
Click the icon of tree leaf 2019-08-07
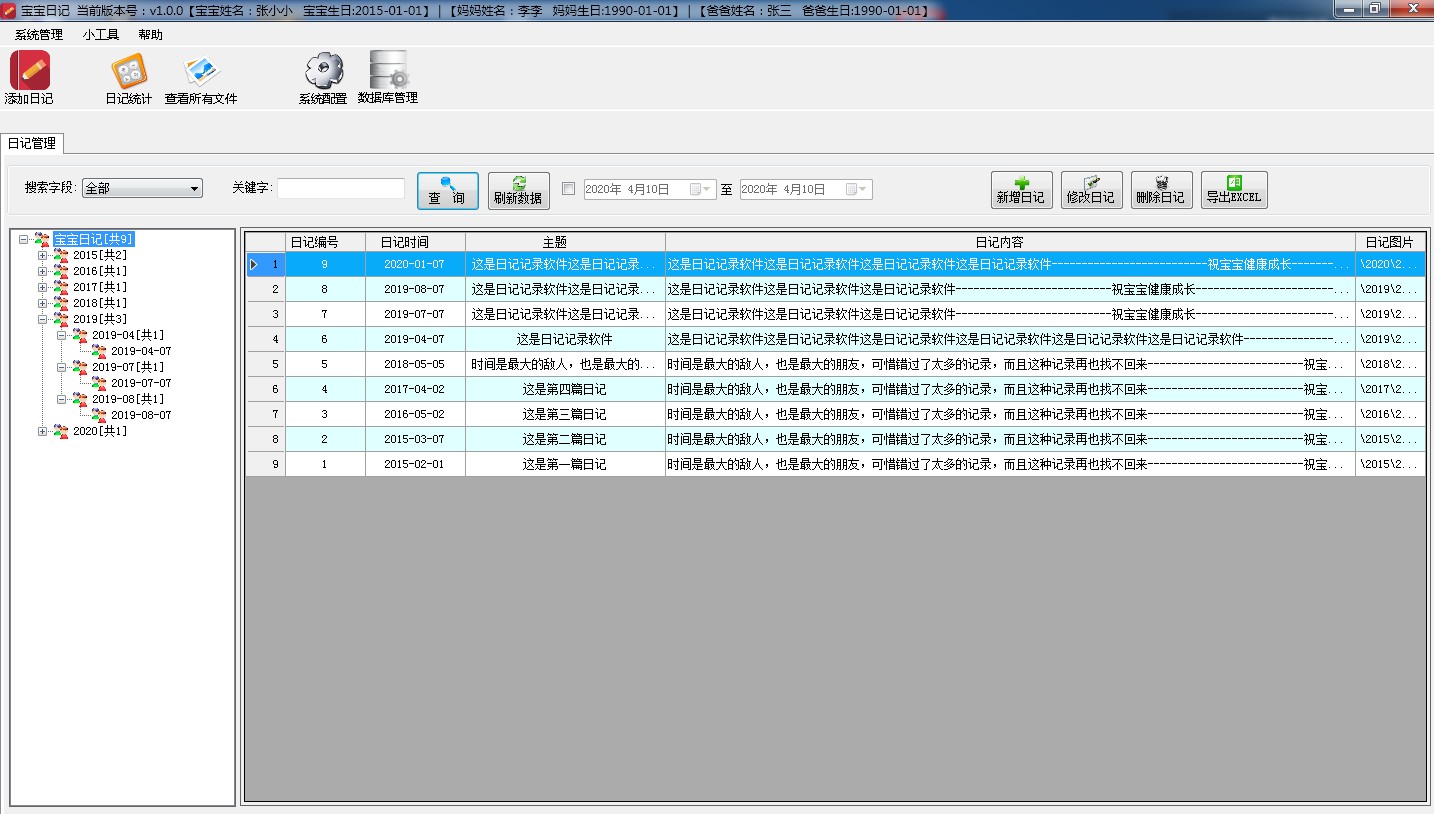[x=99, y=415]
